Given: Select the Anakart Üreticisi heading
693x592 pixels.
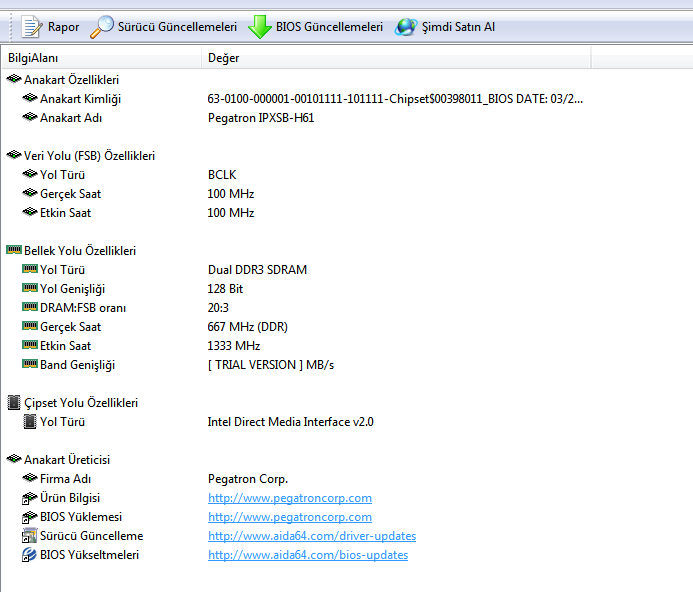Looking at the screenshot, I should [x=67, y=460].
